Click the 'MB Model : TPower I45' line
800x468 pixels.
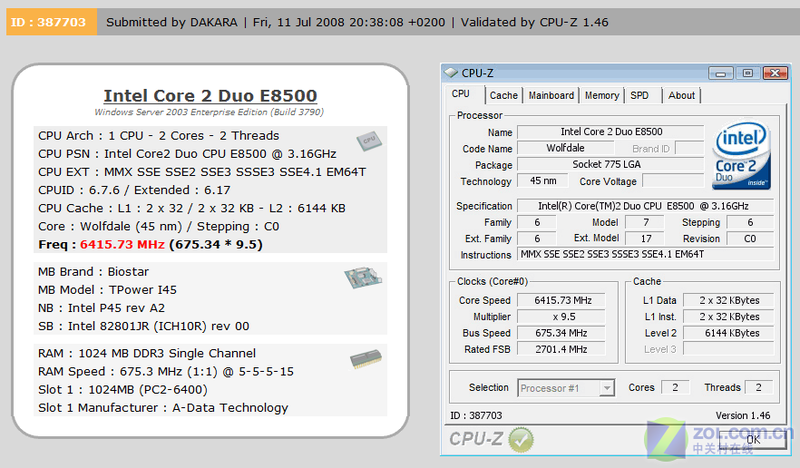coord(107,290)
